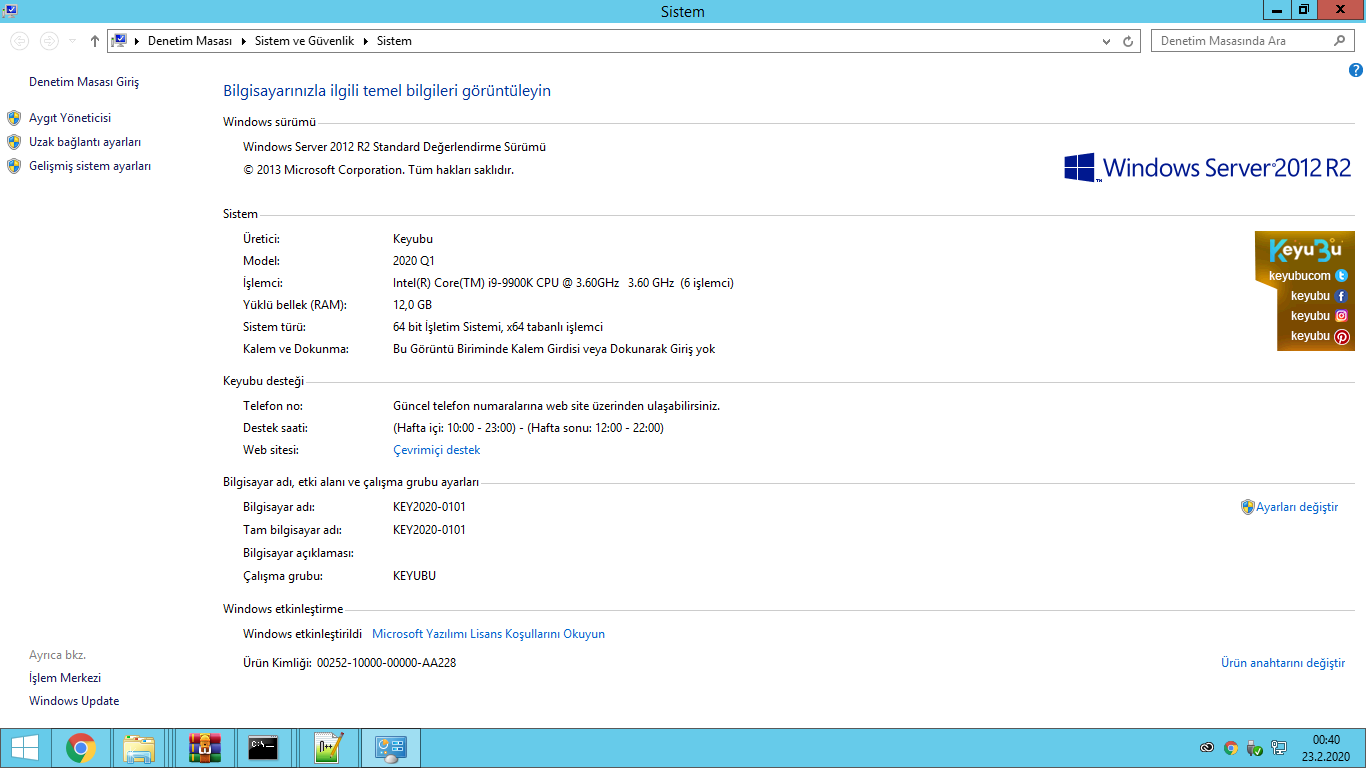Switch to Command Prompt on the taskbar
1366x768 pixels.
coord(263,748)
